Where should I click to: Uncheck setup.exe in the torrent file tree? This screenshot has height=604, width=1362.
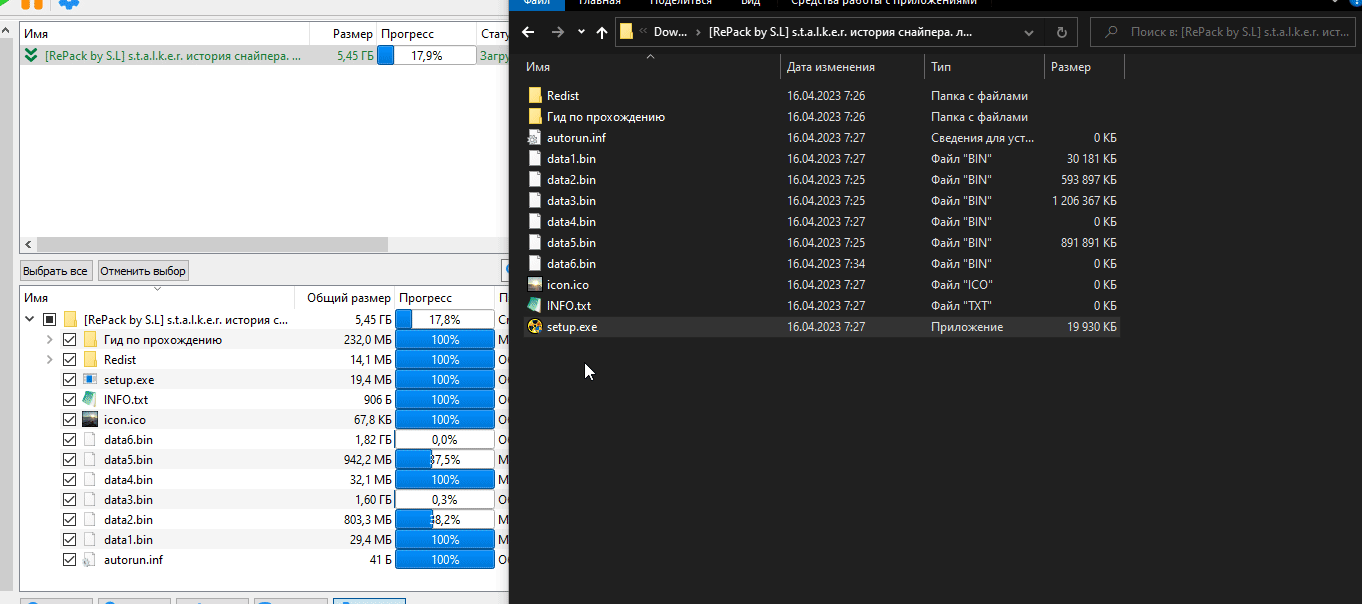(x=69, y=380)
